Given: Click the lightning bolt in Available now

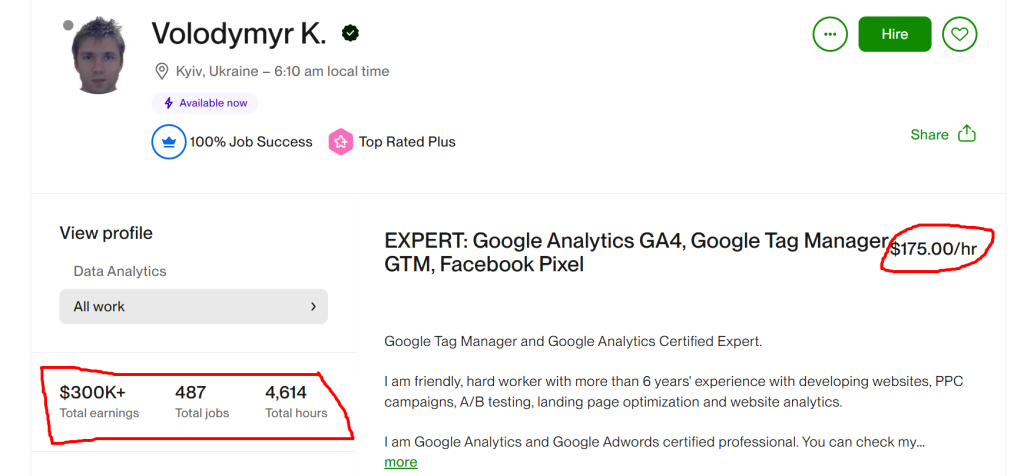Looking at the screenshot, I should click(x=168, y=103).
